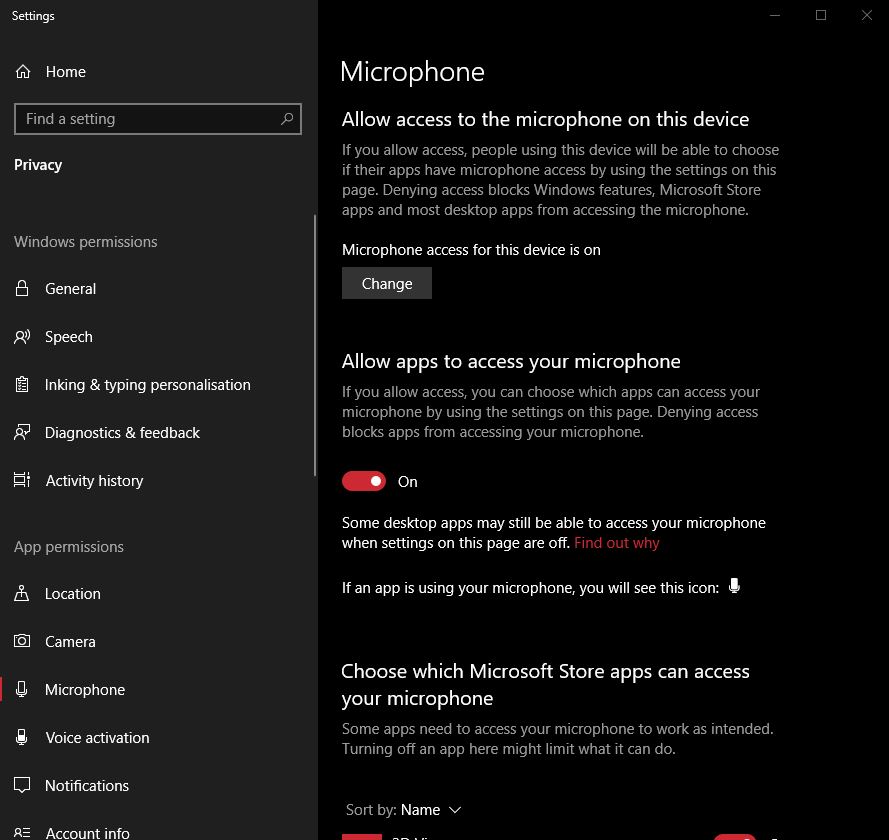Minimize the Settings window
This screenshot has height=840, width=889.
pos(775,15)
